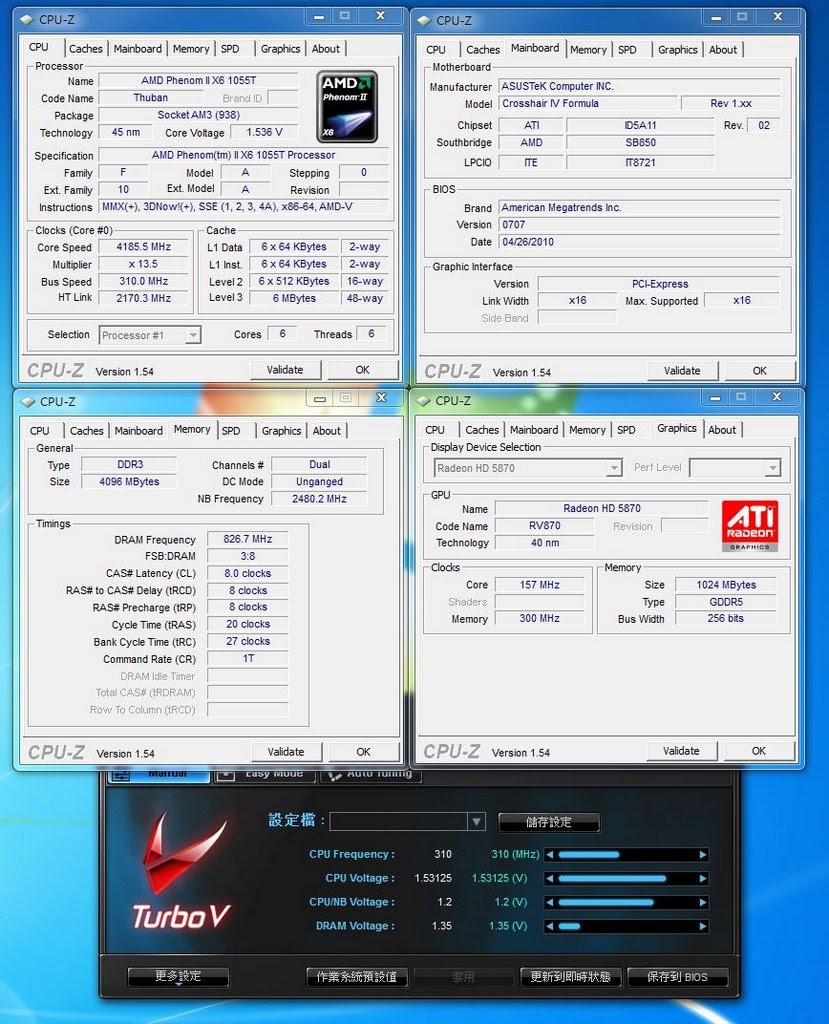Open About tab in the Processor window

point(325,49)
